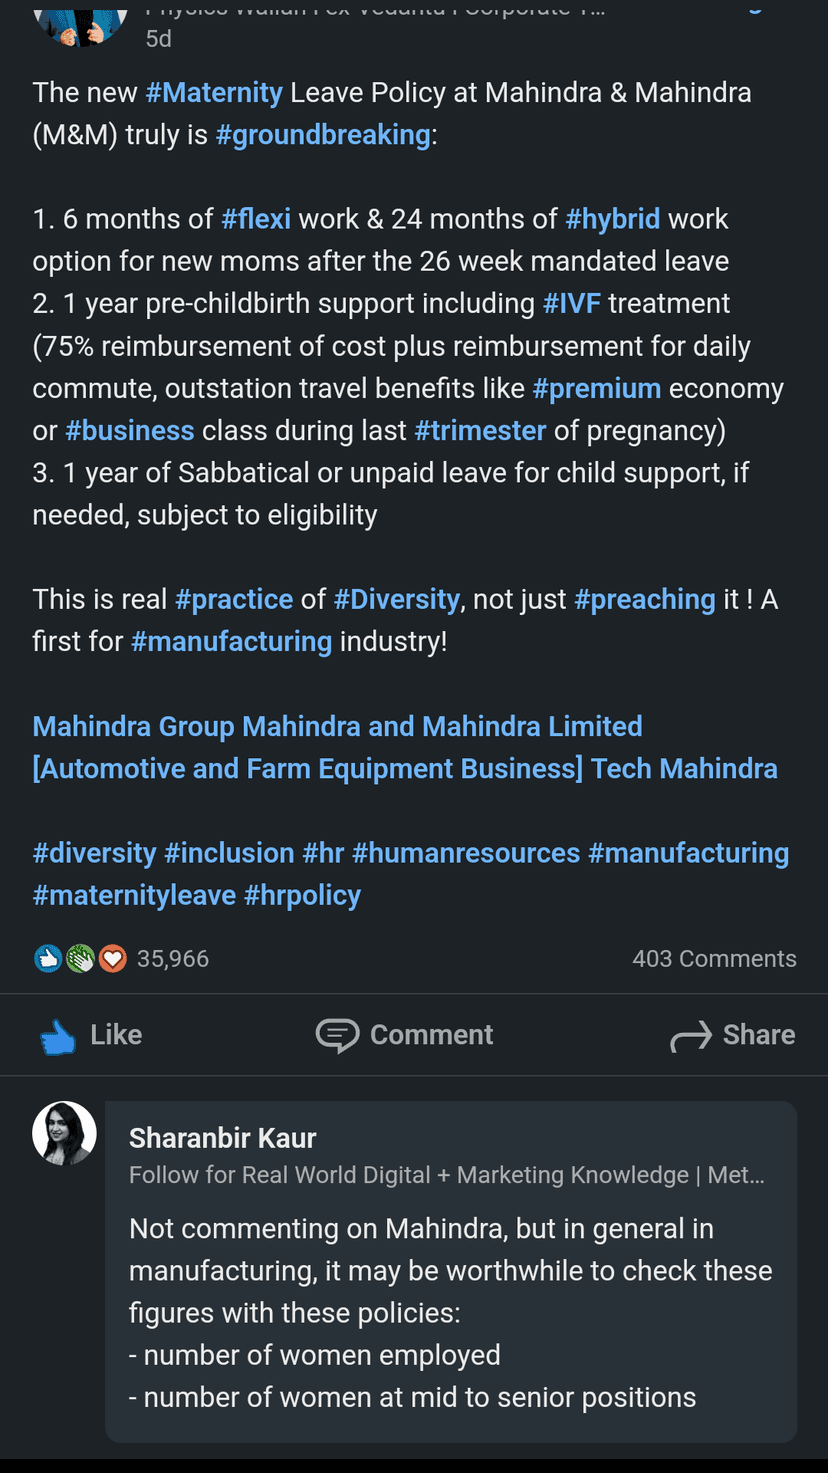Open Sharanbir Kaur's name in comment

tap(222, 1138)
